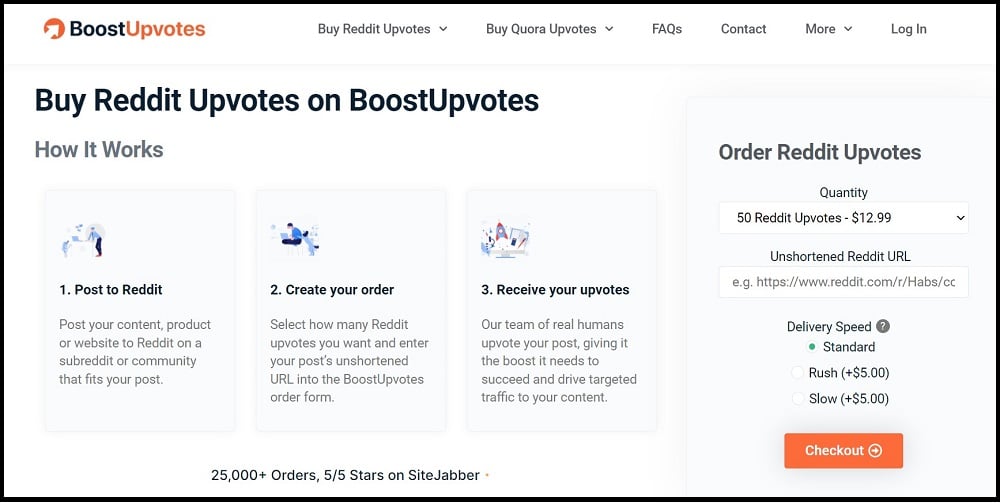1000x503 pixels.
Task: Click the Unshortened Reddit URL input field
Action: [x=843, y=282]
